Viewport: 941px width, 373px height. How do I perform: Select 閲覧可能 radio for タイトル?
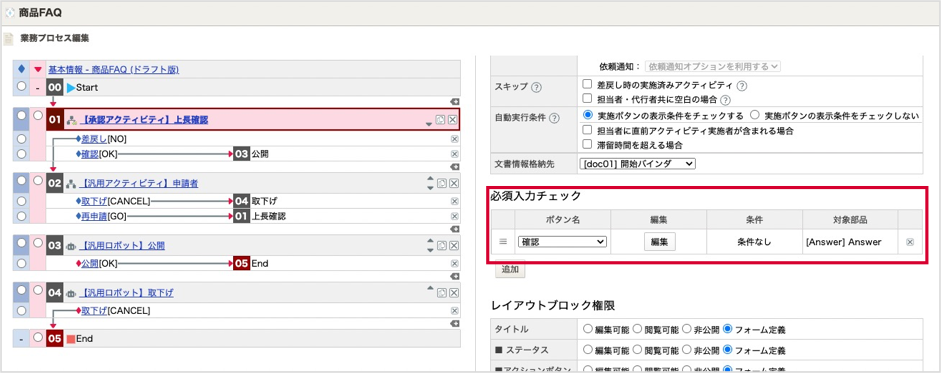(x=637, y=329)
